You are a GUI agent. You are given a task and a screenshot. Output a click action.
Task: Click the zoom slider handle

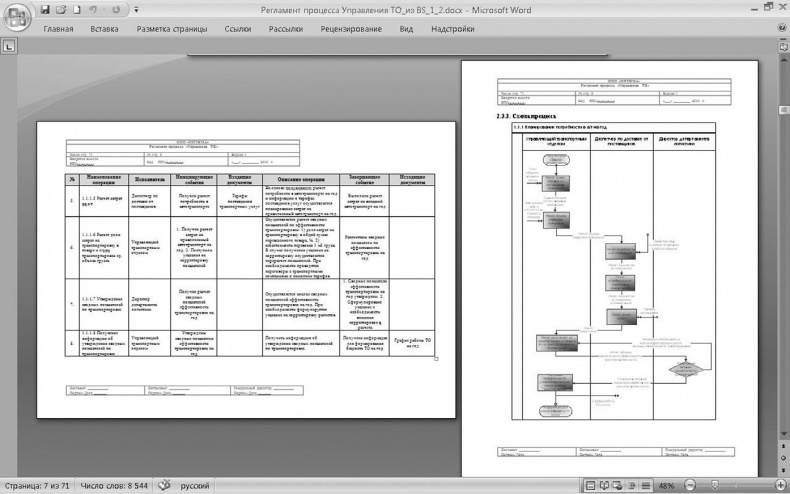pos(713,485)
